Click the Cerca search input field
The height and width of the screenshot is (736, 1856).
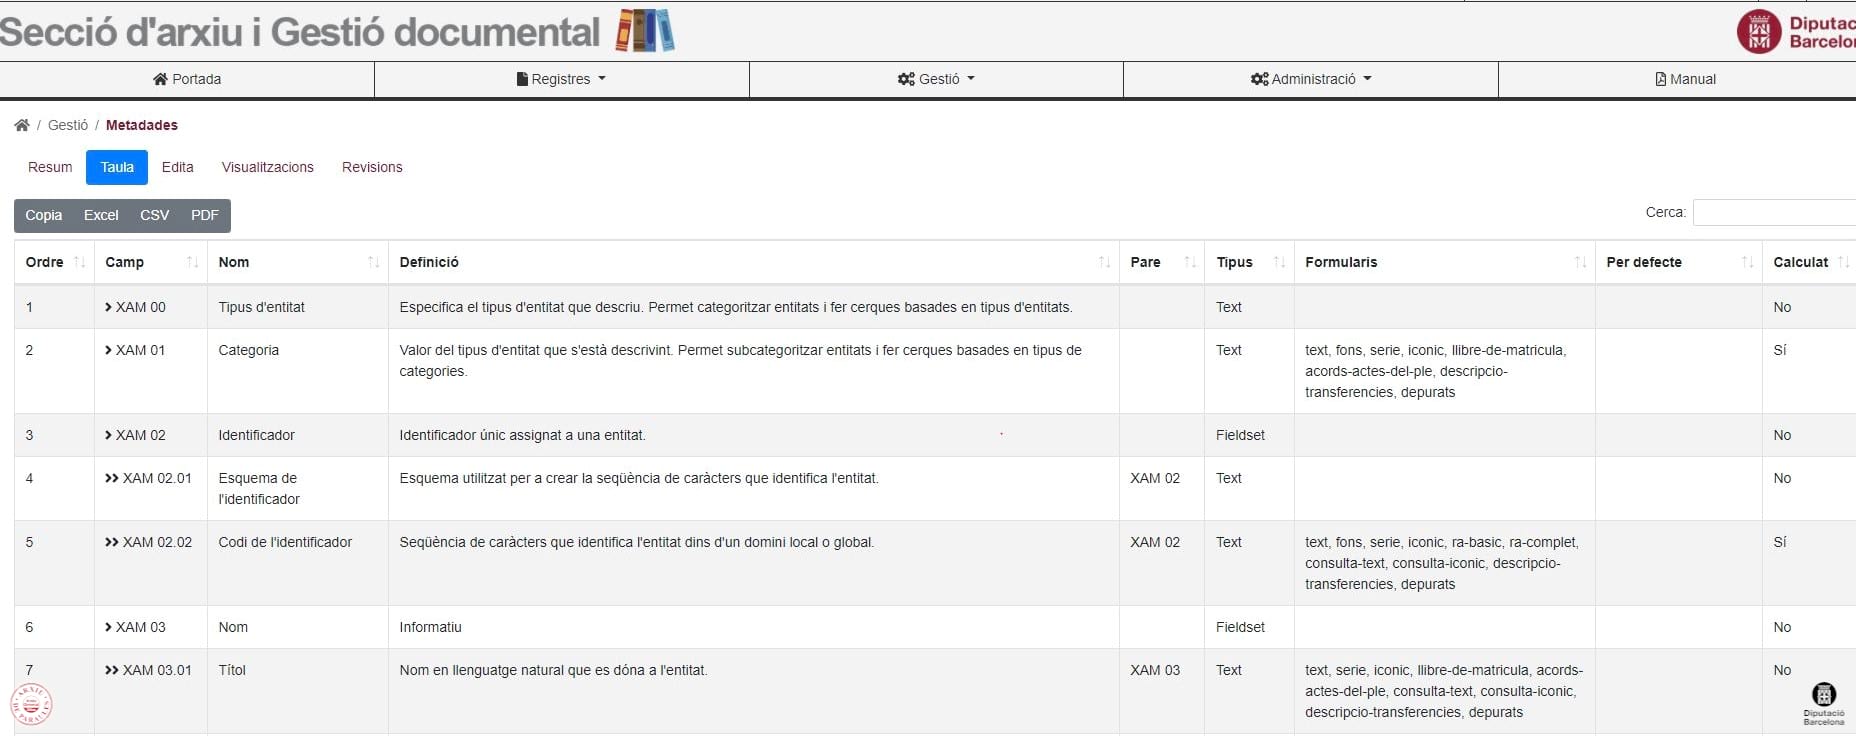1774,212
